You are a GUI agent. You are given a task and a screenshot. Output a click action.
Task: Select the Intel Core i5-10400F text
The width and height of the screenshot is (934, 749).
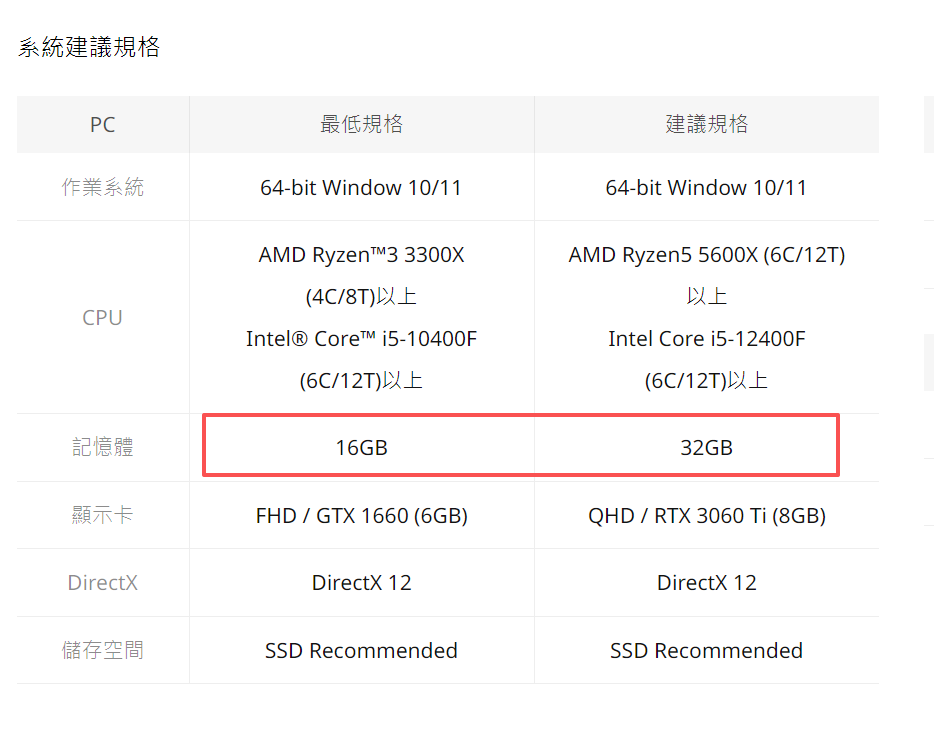point(361,339)
